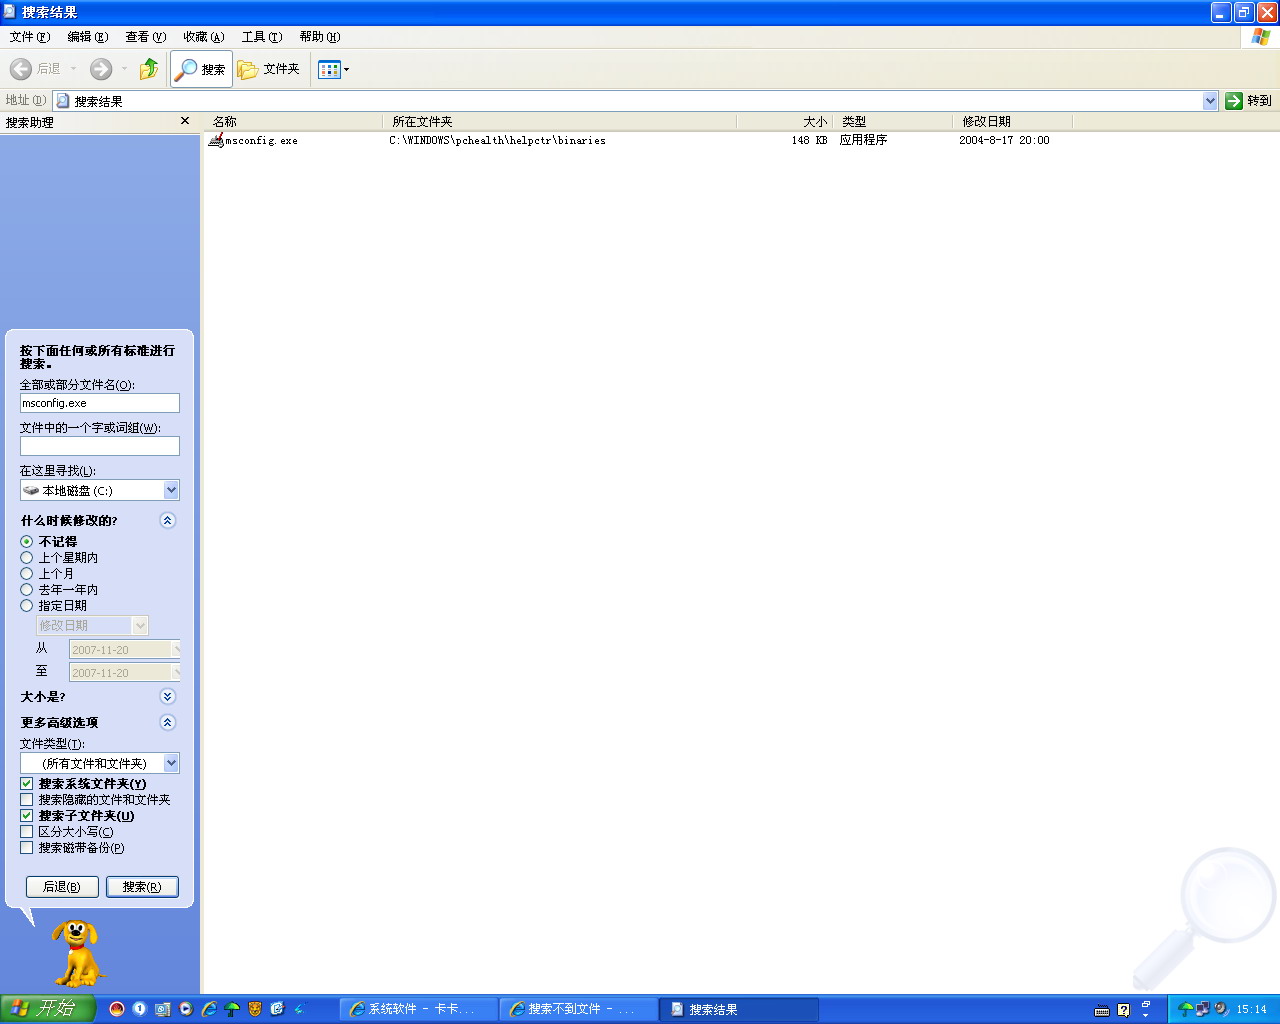Check 搜索隐藏的文件和文件夹 checkbox
Image resolution: width=1280 pixels, height=1024 pixels.
(x=27, y=800)
